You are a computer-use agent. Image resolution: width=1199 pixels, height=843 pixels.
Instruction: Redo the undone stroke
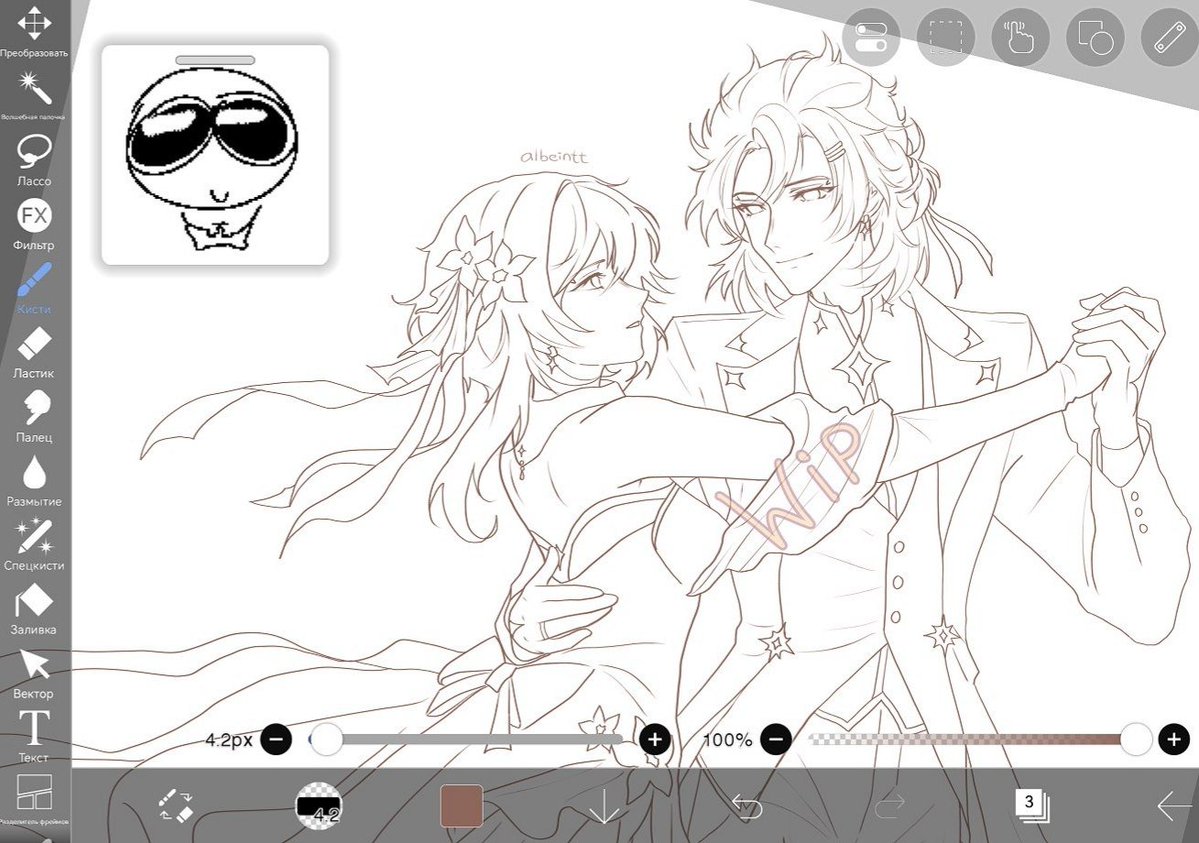tap(889, 806)
